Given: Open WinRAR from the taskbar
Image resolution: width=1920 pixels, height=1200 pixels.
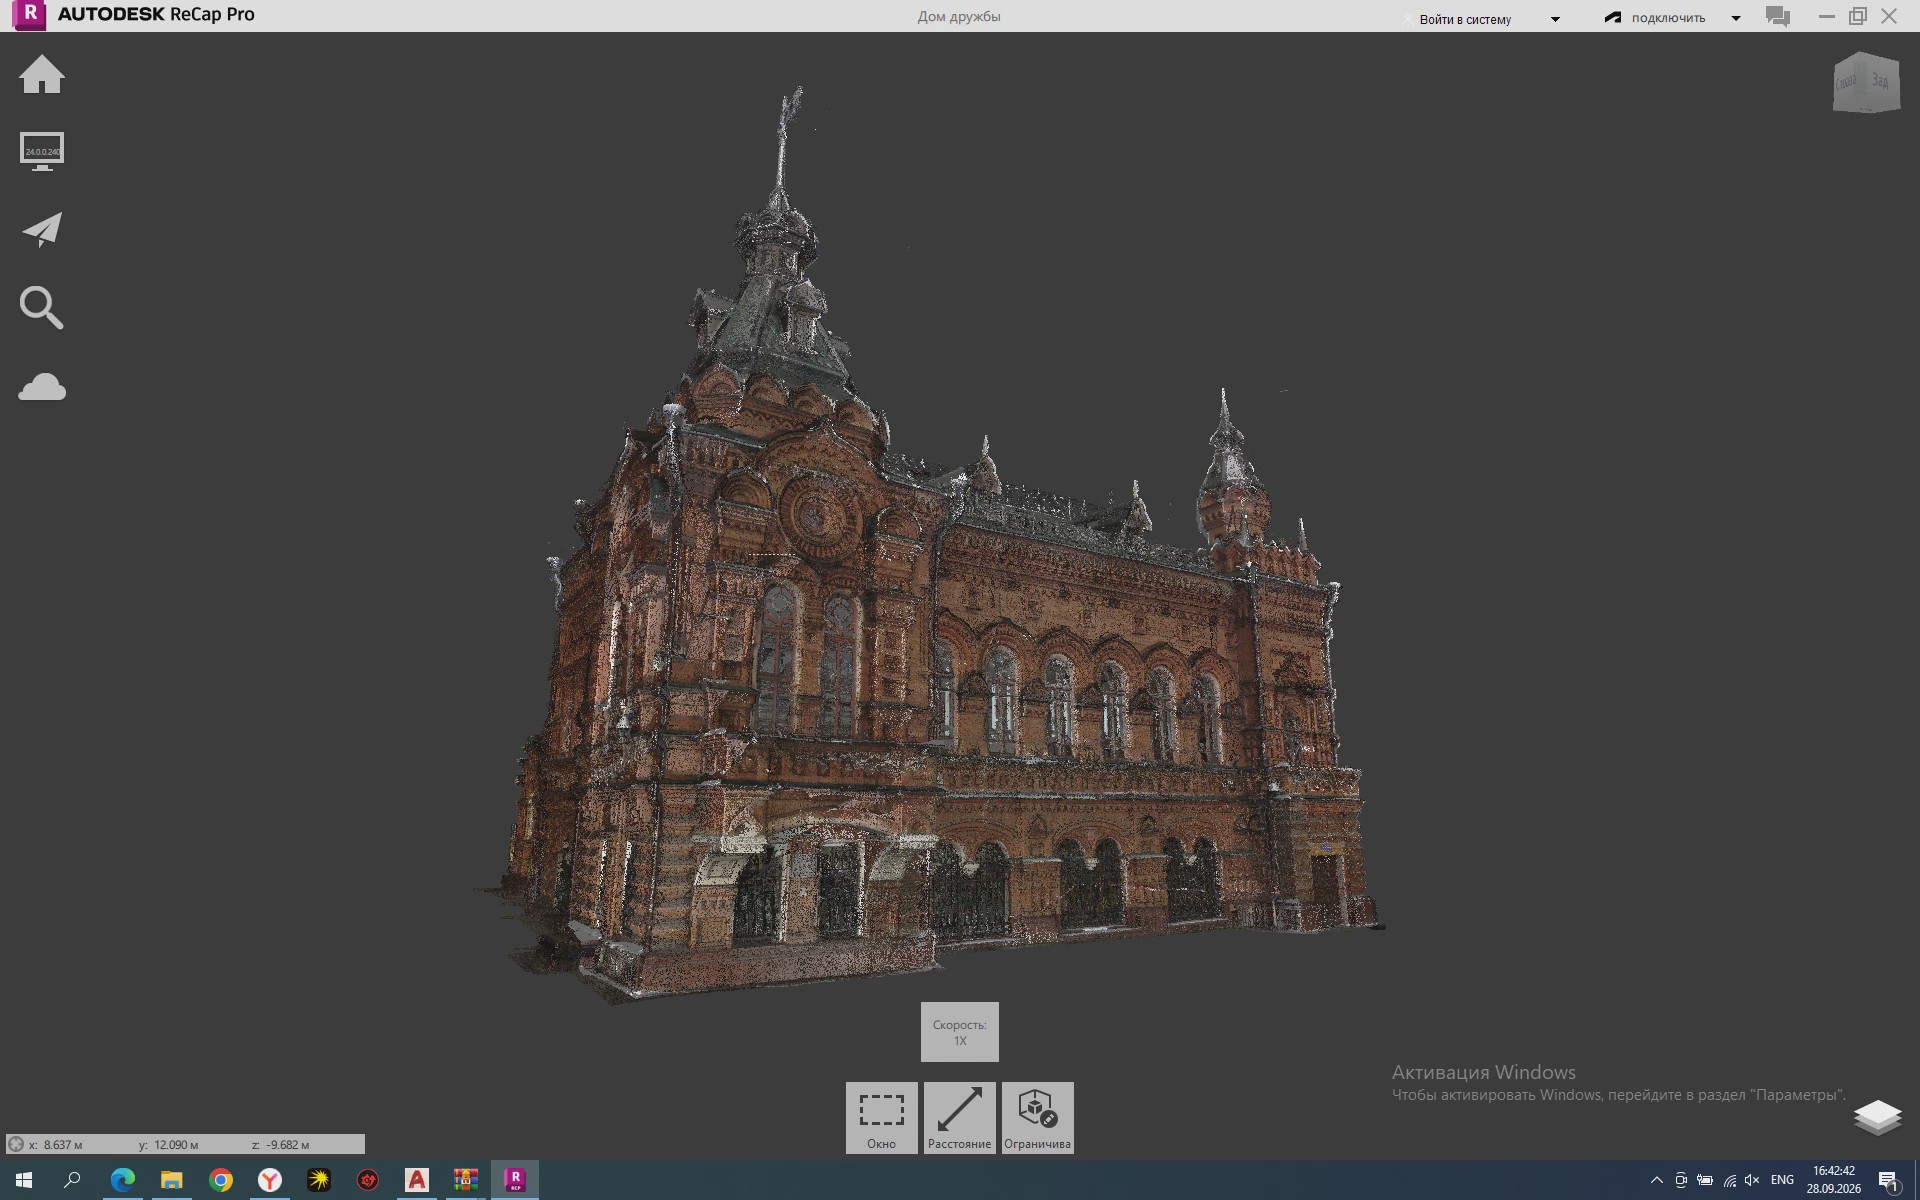Looking at the screenshot, I should click(x=466, y=1180).
